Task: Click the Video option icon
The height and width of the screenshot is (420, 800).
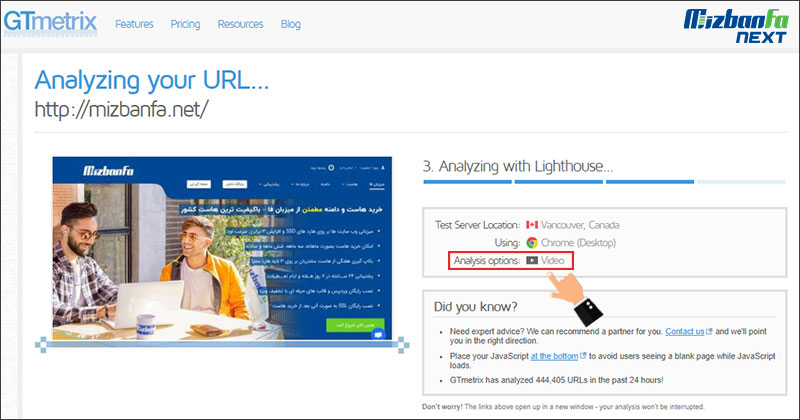Action: pyautogui.click(x=532, y=260)
